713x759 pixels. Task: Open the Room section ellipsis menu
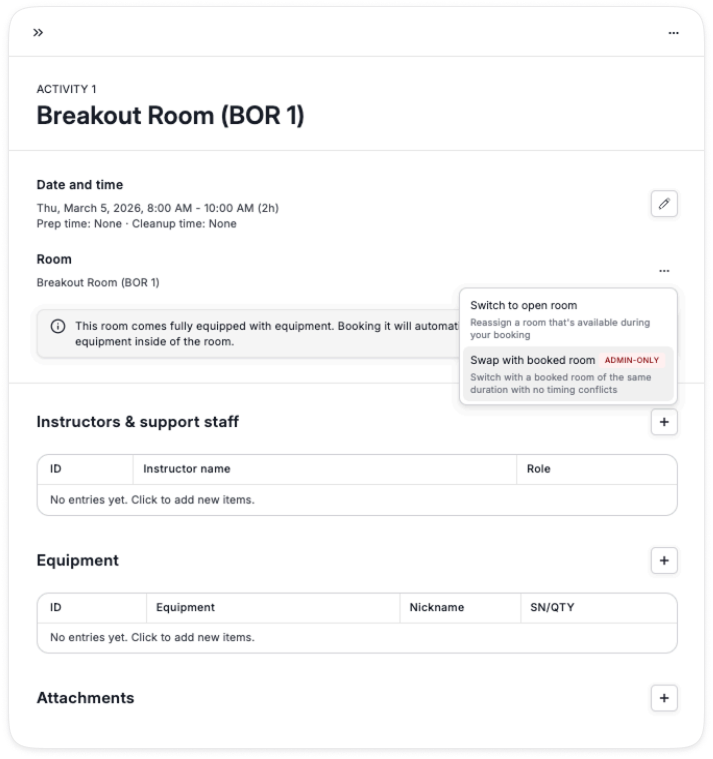click(664, 271)
